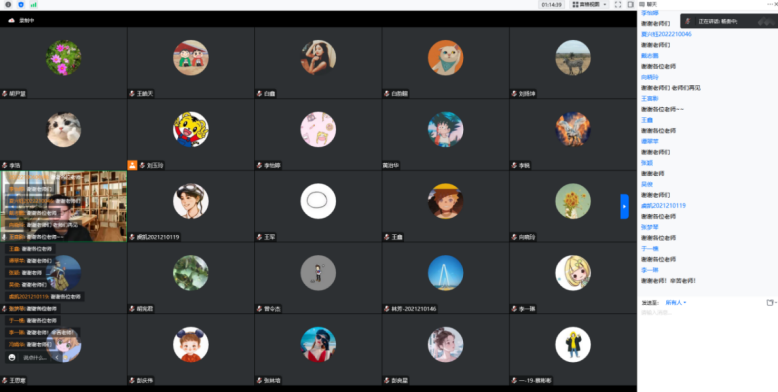Open the meeting info icon at top-left
The height and width of the screenshot is (392, 778).
(8, 4)
